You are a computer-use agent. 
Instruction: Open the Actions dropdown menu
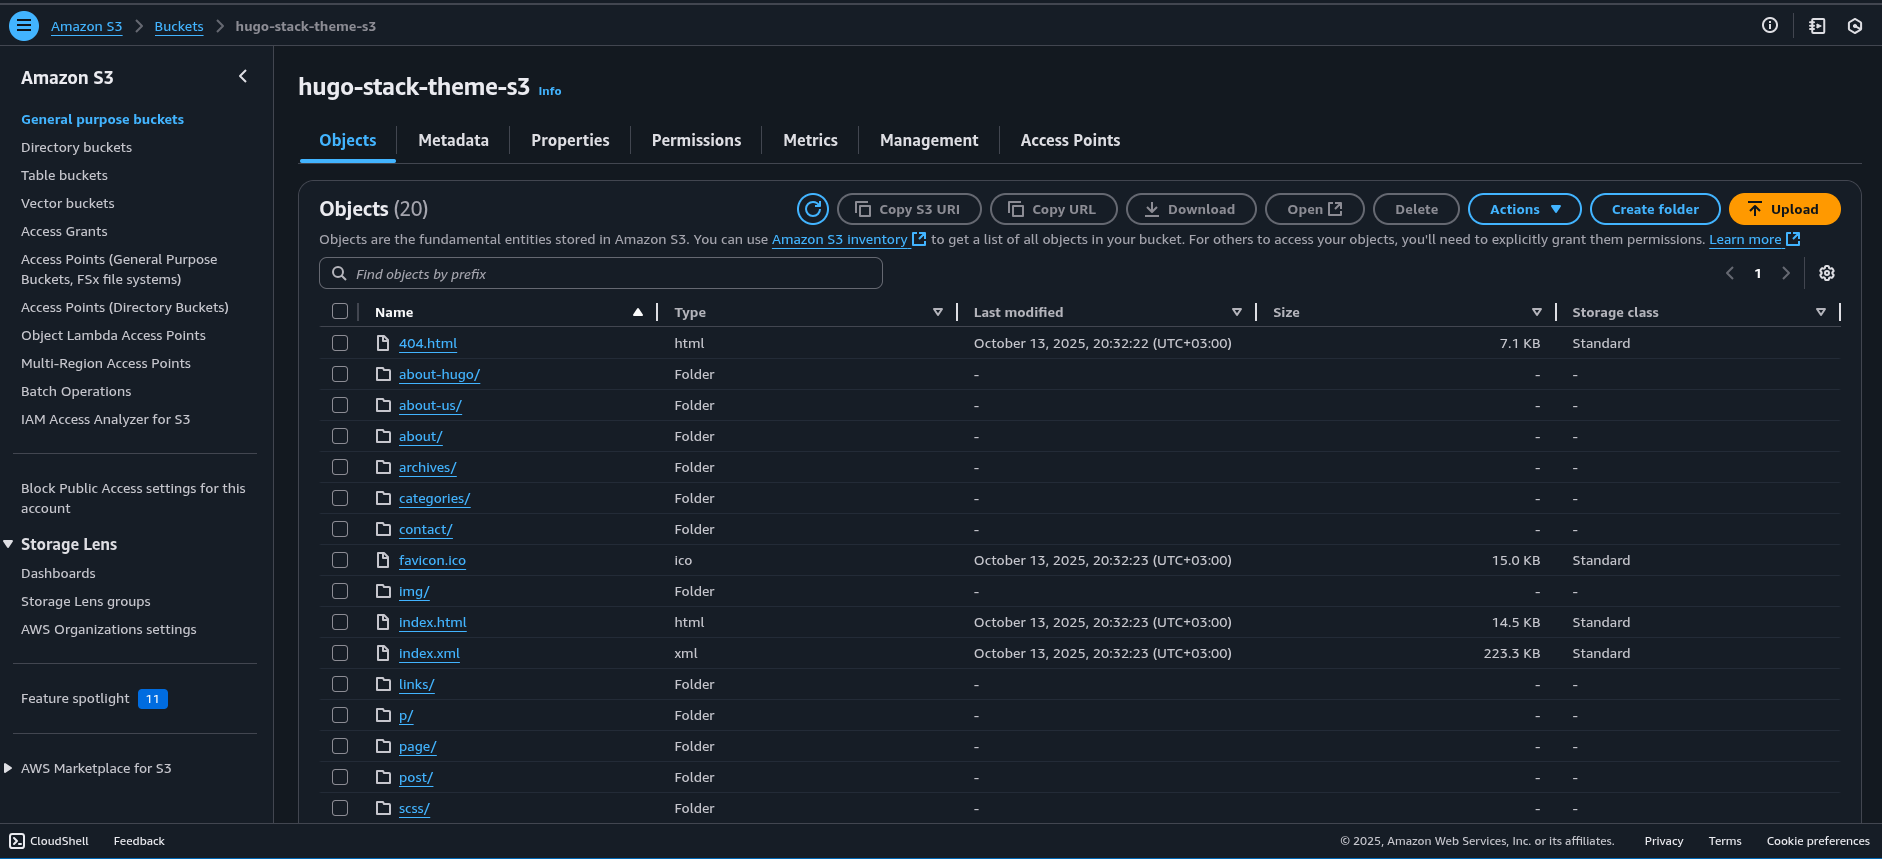coord(1523,209)
